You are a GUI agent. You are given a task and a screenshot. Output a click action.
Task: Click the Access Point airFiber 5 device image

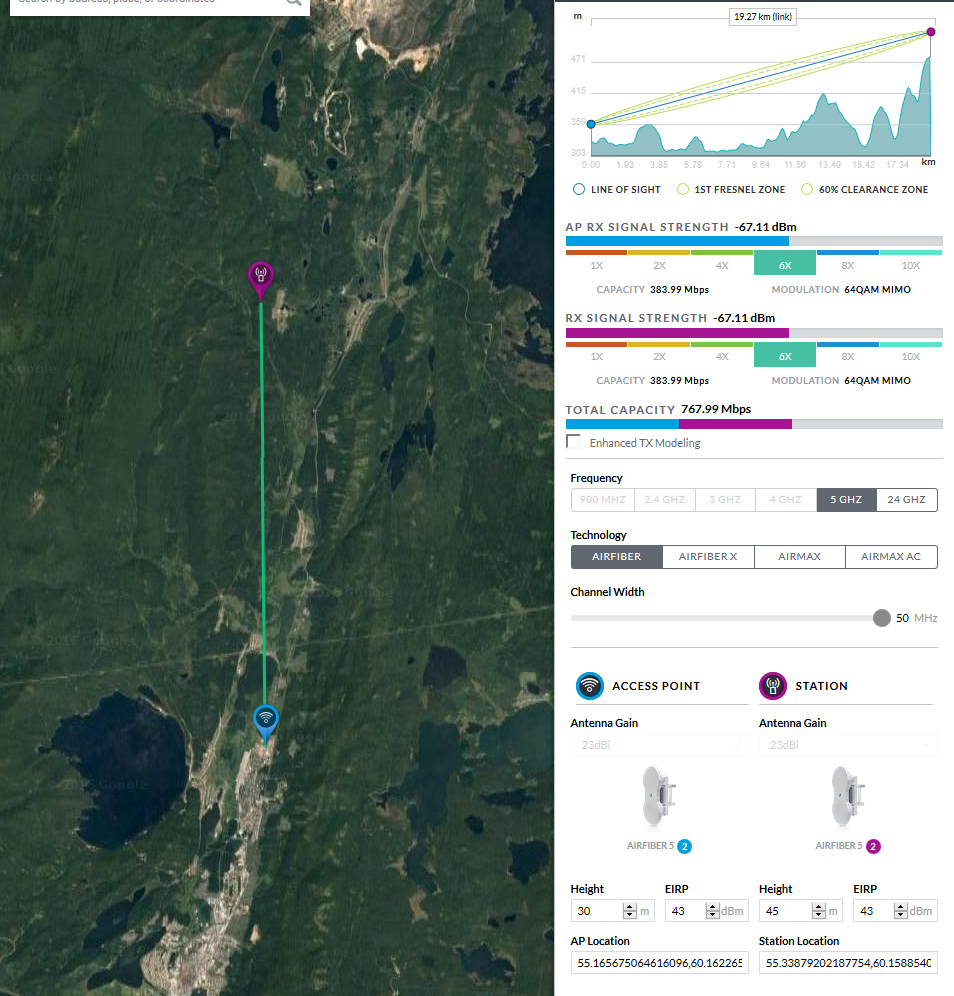(659, 796)
